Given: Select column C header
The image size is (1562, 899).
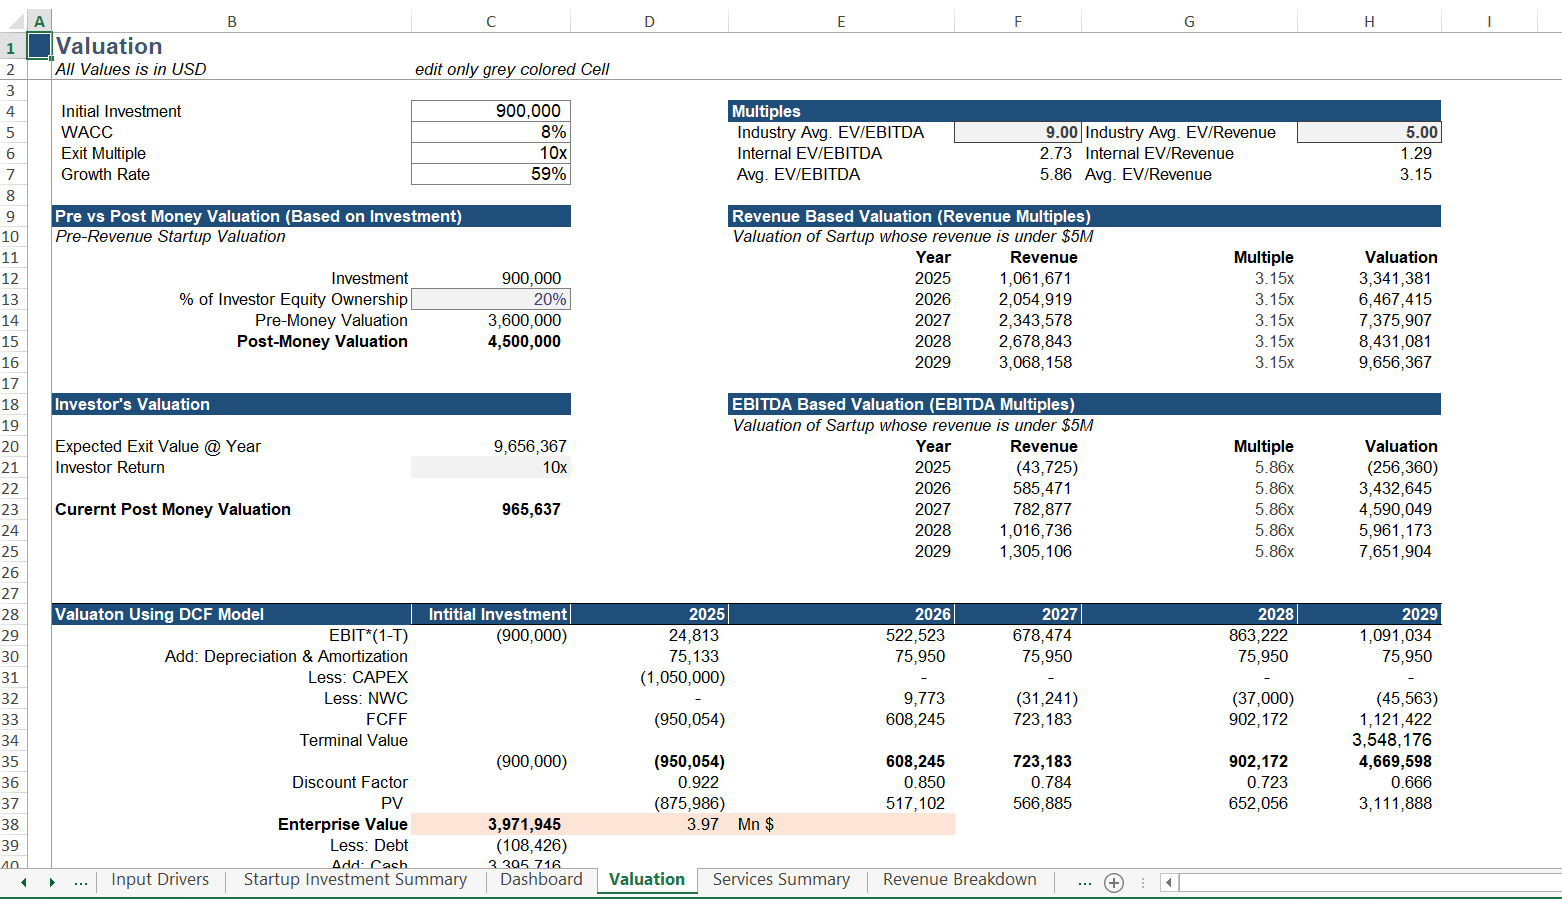Looking at the screenshot, I should 491,21.
